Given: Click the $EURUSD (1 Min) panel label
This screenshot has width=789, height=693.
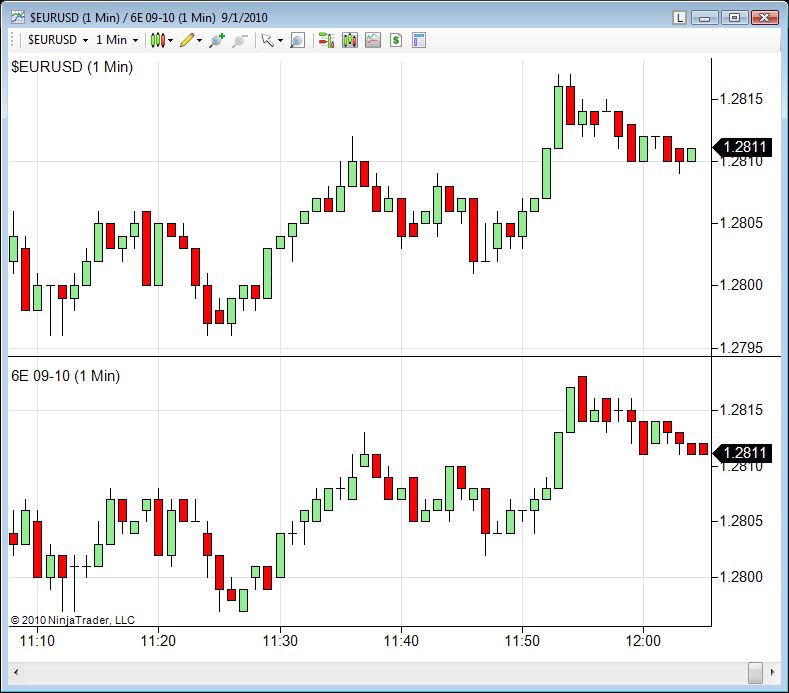Looking at the screenshot, I should pos(72,67).
